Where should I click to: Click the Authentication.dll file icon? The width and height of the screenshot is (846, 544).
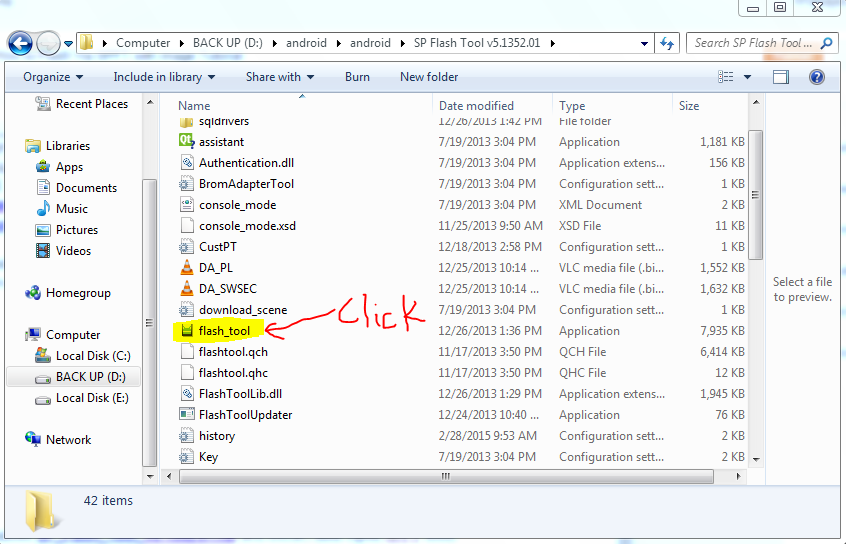[x=187, y=162]
